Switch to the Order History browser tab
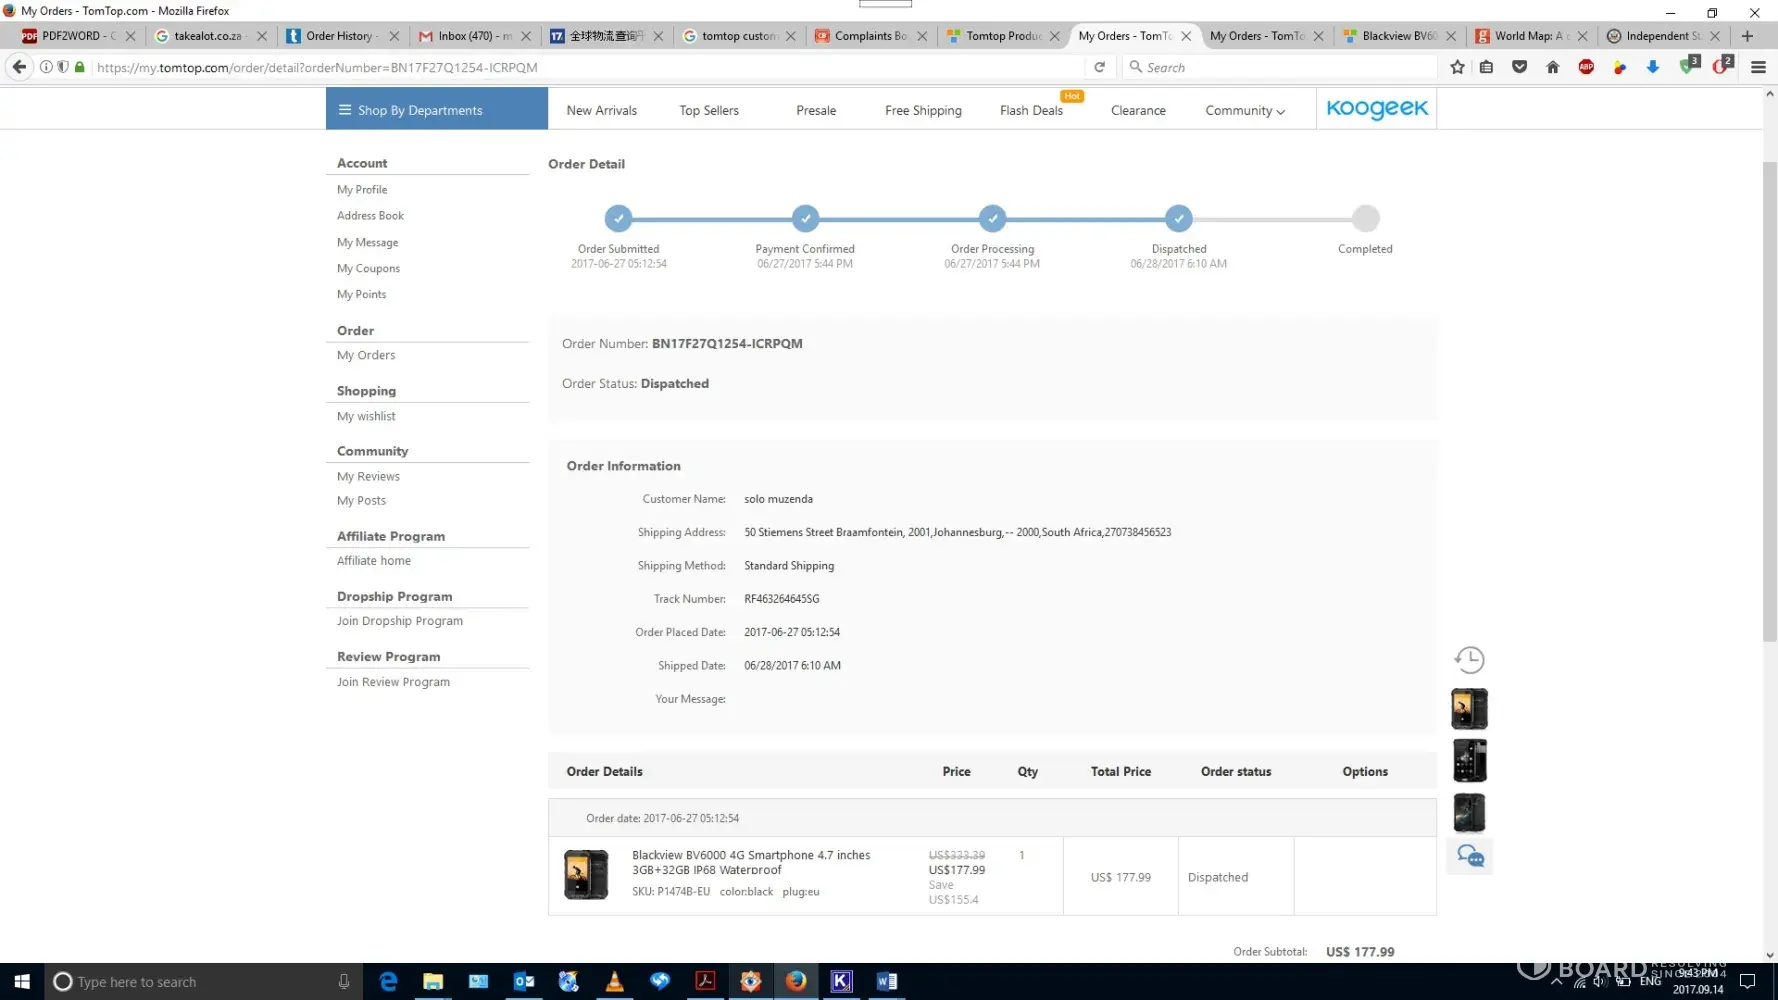Image resolution: width=1778 pixels, height=1000 pixels. 340,36
